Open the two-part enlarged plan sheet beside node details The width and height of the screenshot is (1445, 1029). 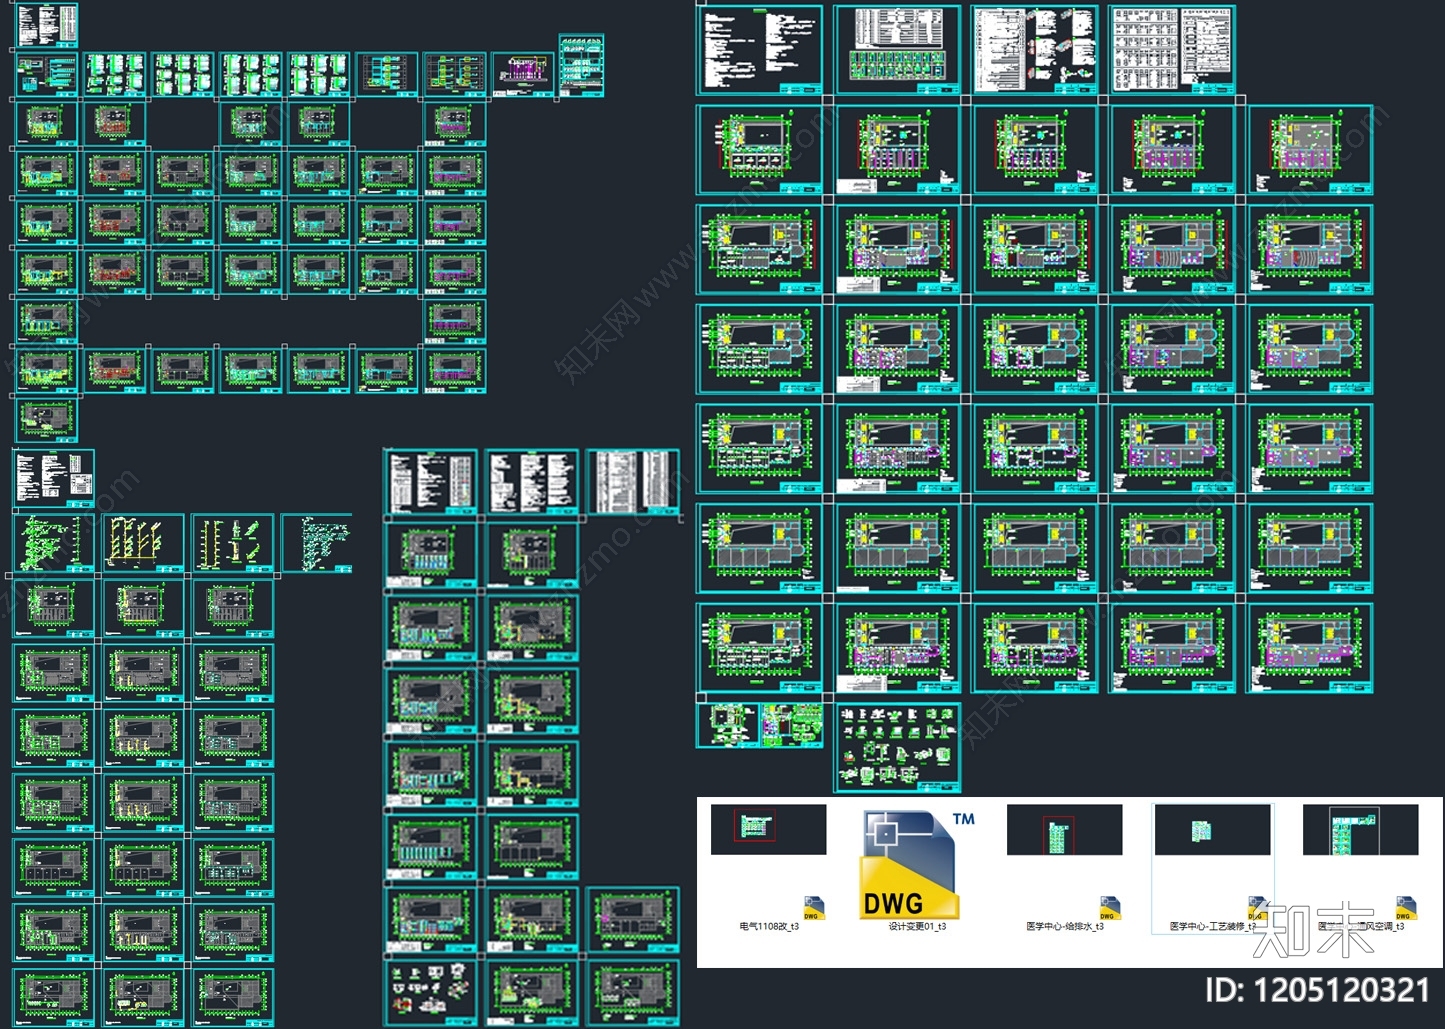pyautogui.click(x=760, y=726)
